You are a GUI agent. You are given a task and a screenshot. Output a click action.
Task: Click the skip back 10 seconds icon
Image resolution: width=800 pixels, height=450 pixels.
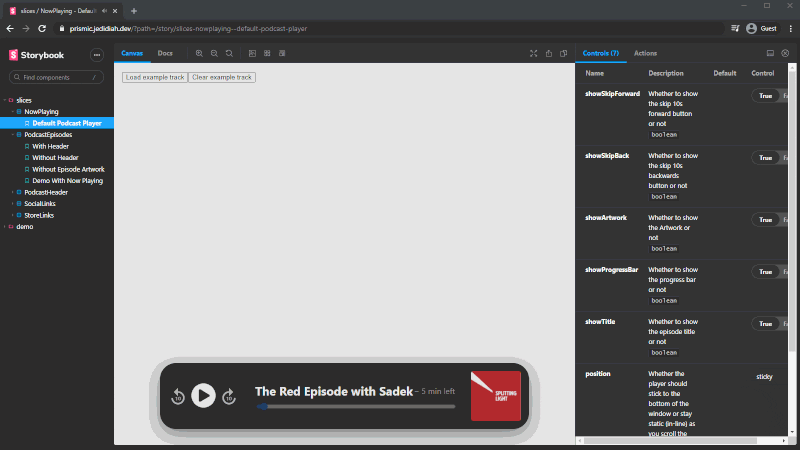(x=178, y=396)
